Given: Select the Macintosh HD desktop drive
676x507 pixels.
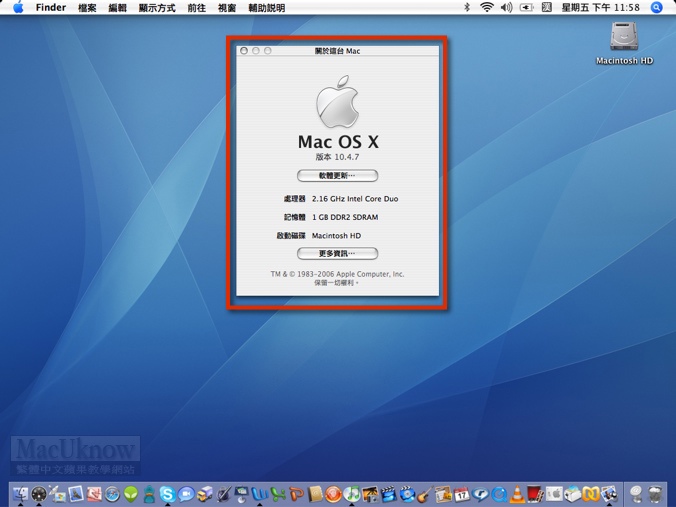Looking at the screenshot, I should 624,43.
